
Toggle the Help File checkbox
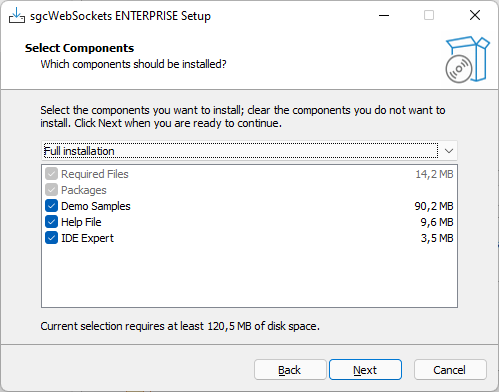point(51,222)
